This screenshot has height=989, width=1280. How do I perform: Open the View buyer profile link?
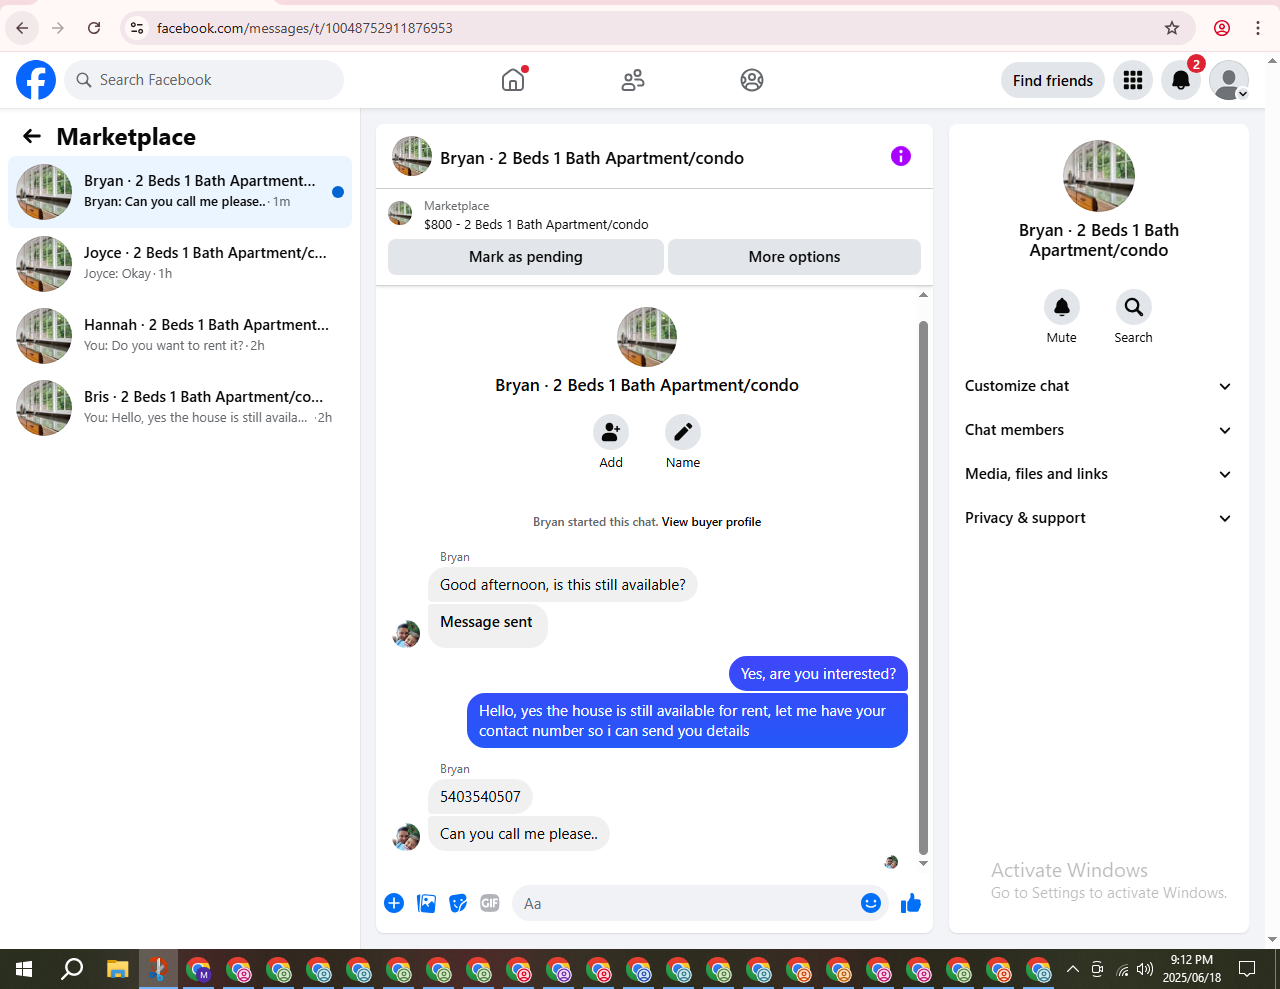click(711, 522)
